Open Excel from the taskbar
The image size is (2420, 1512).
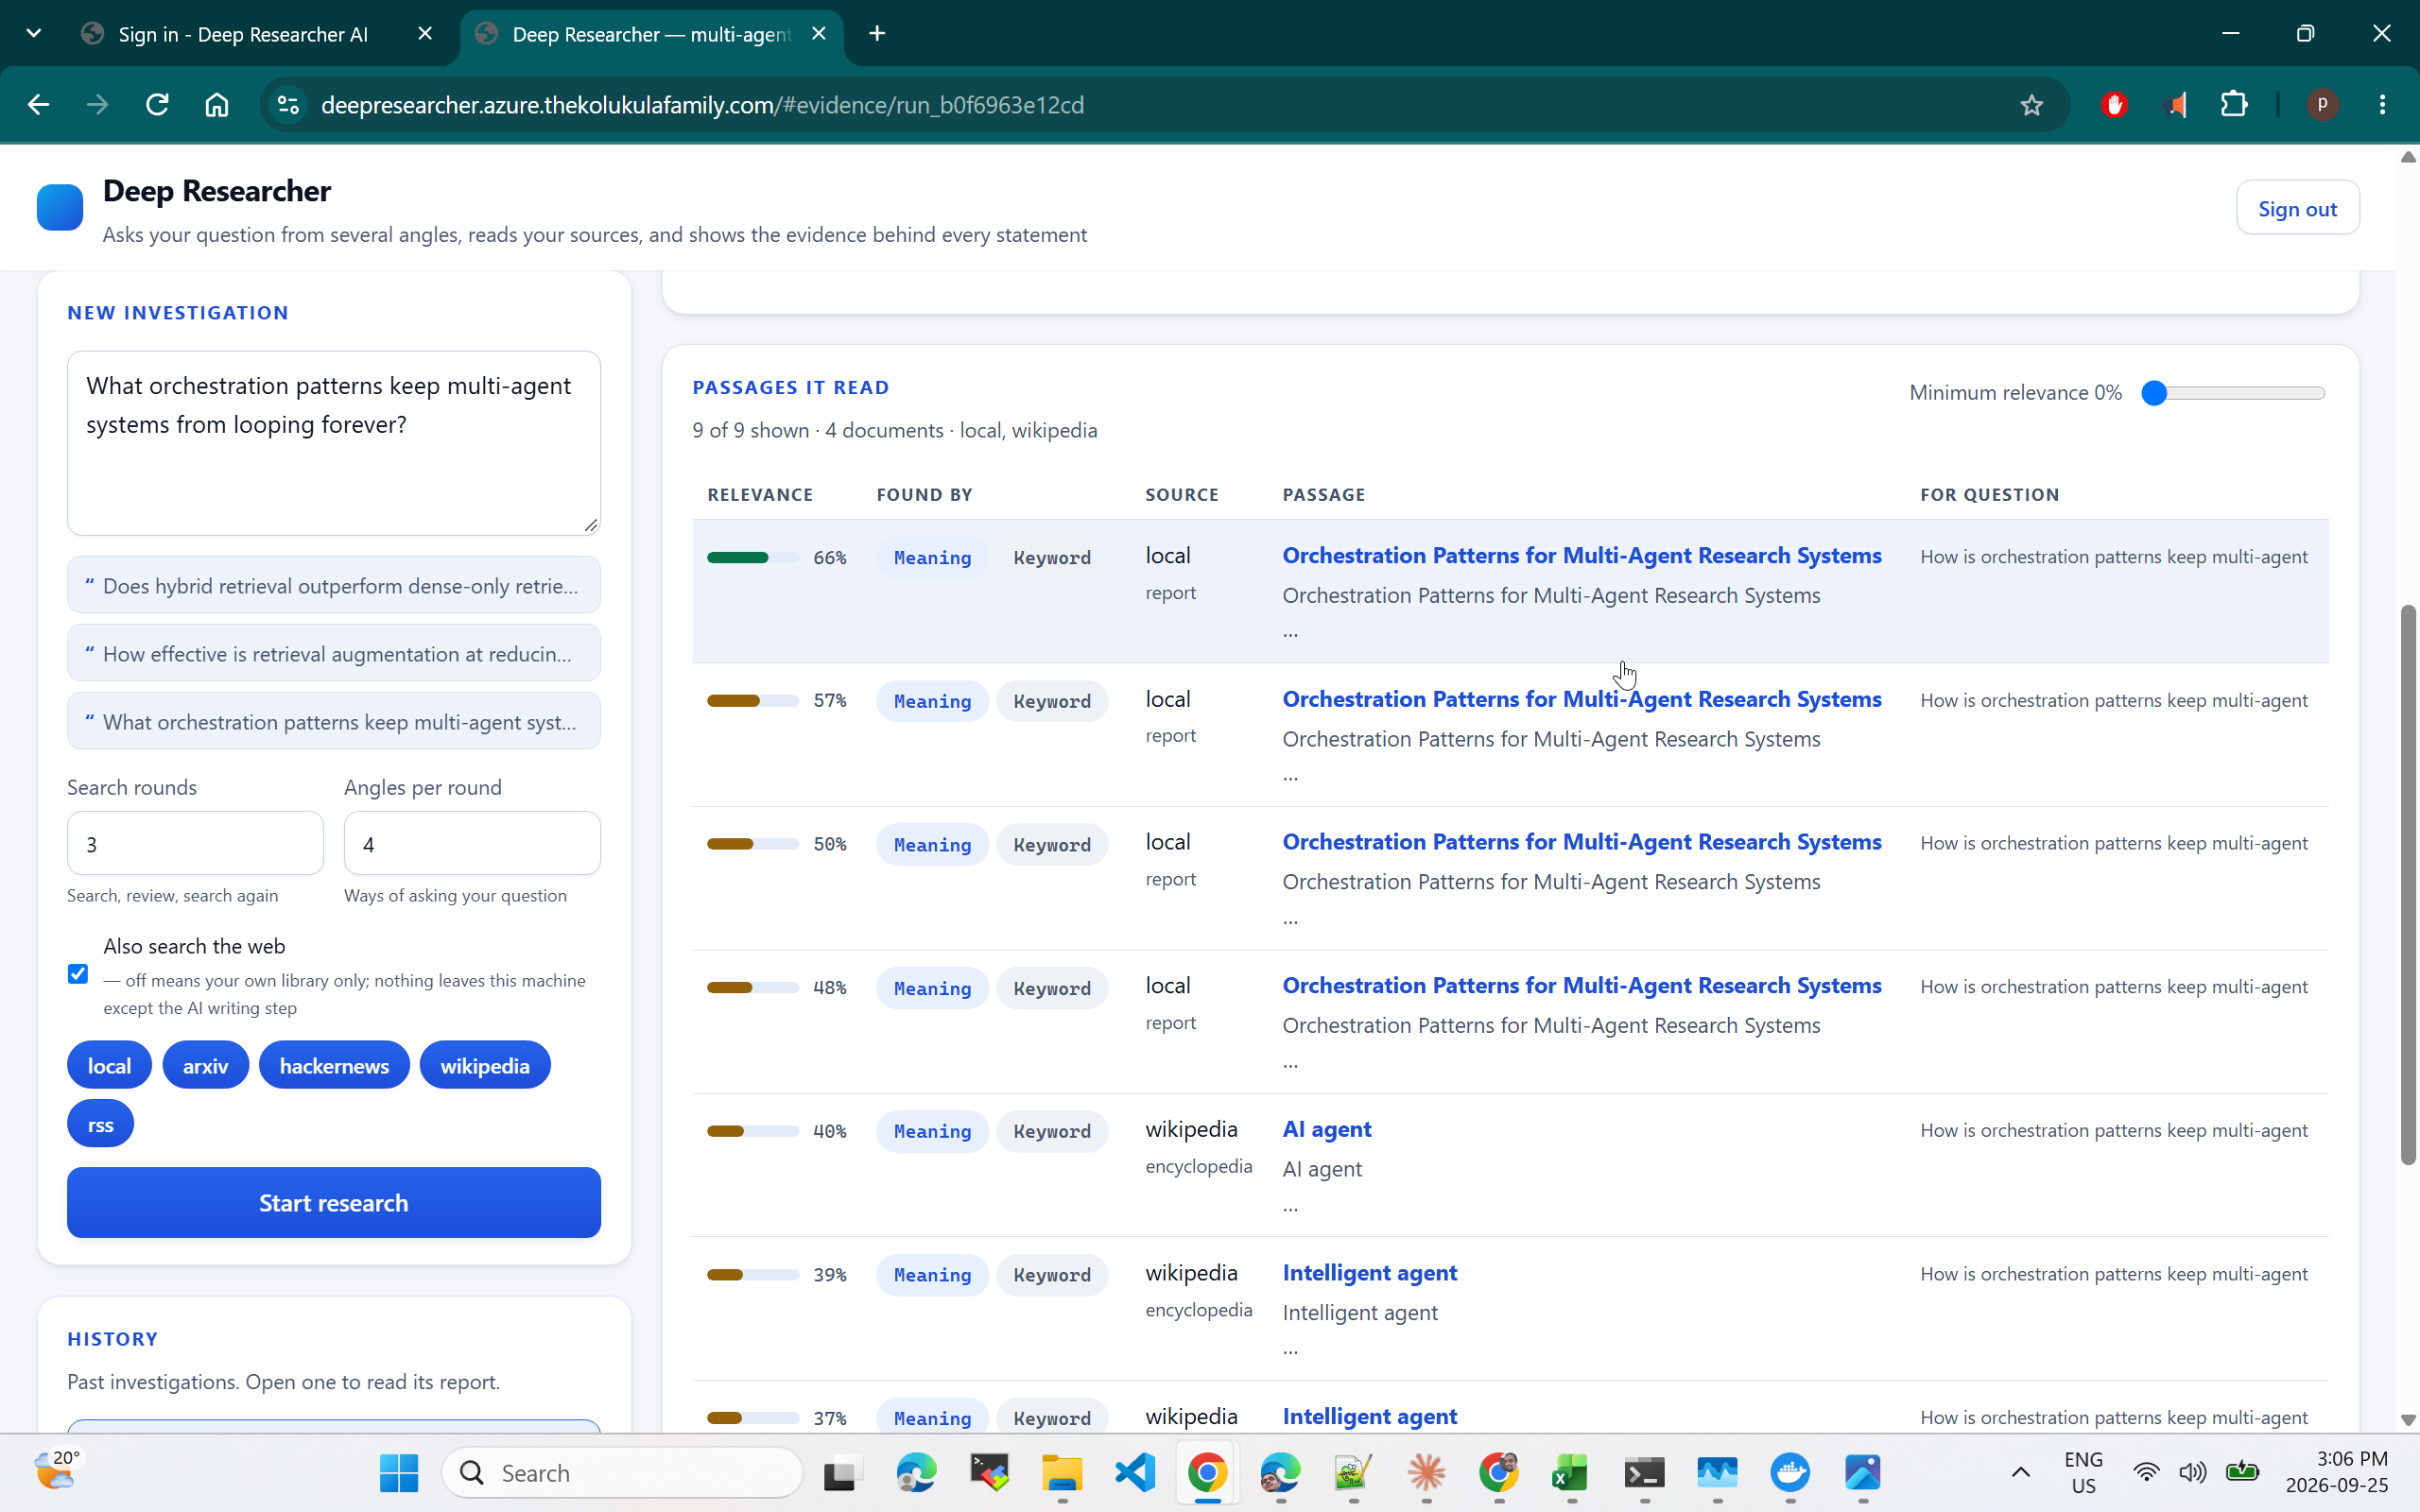(x=1571, y=1472)
